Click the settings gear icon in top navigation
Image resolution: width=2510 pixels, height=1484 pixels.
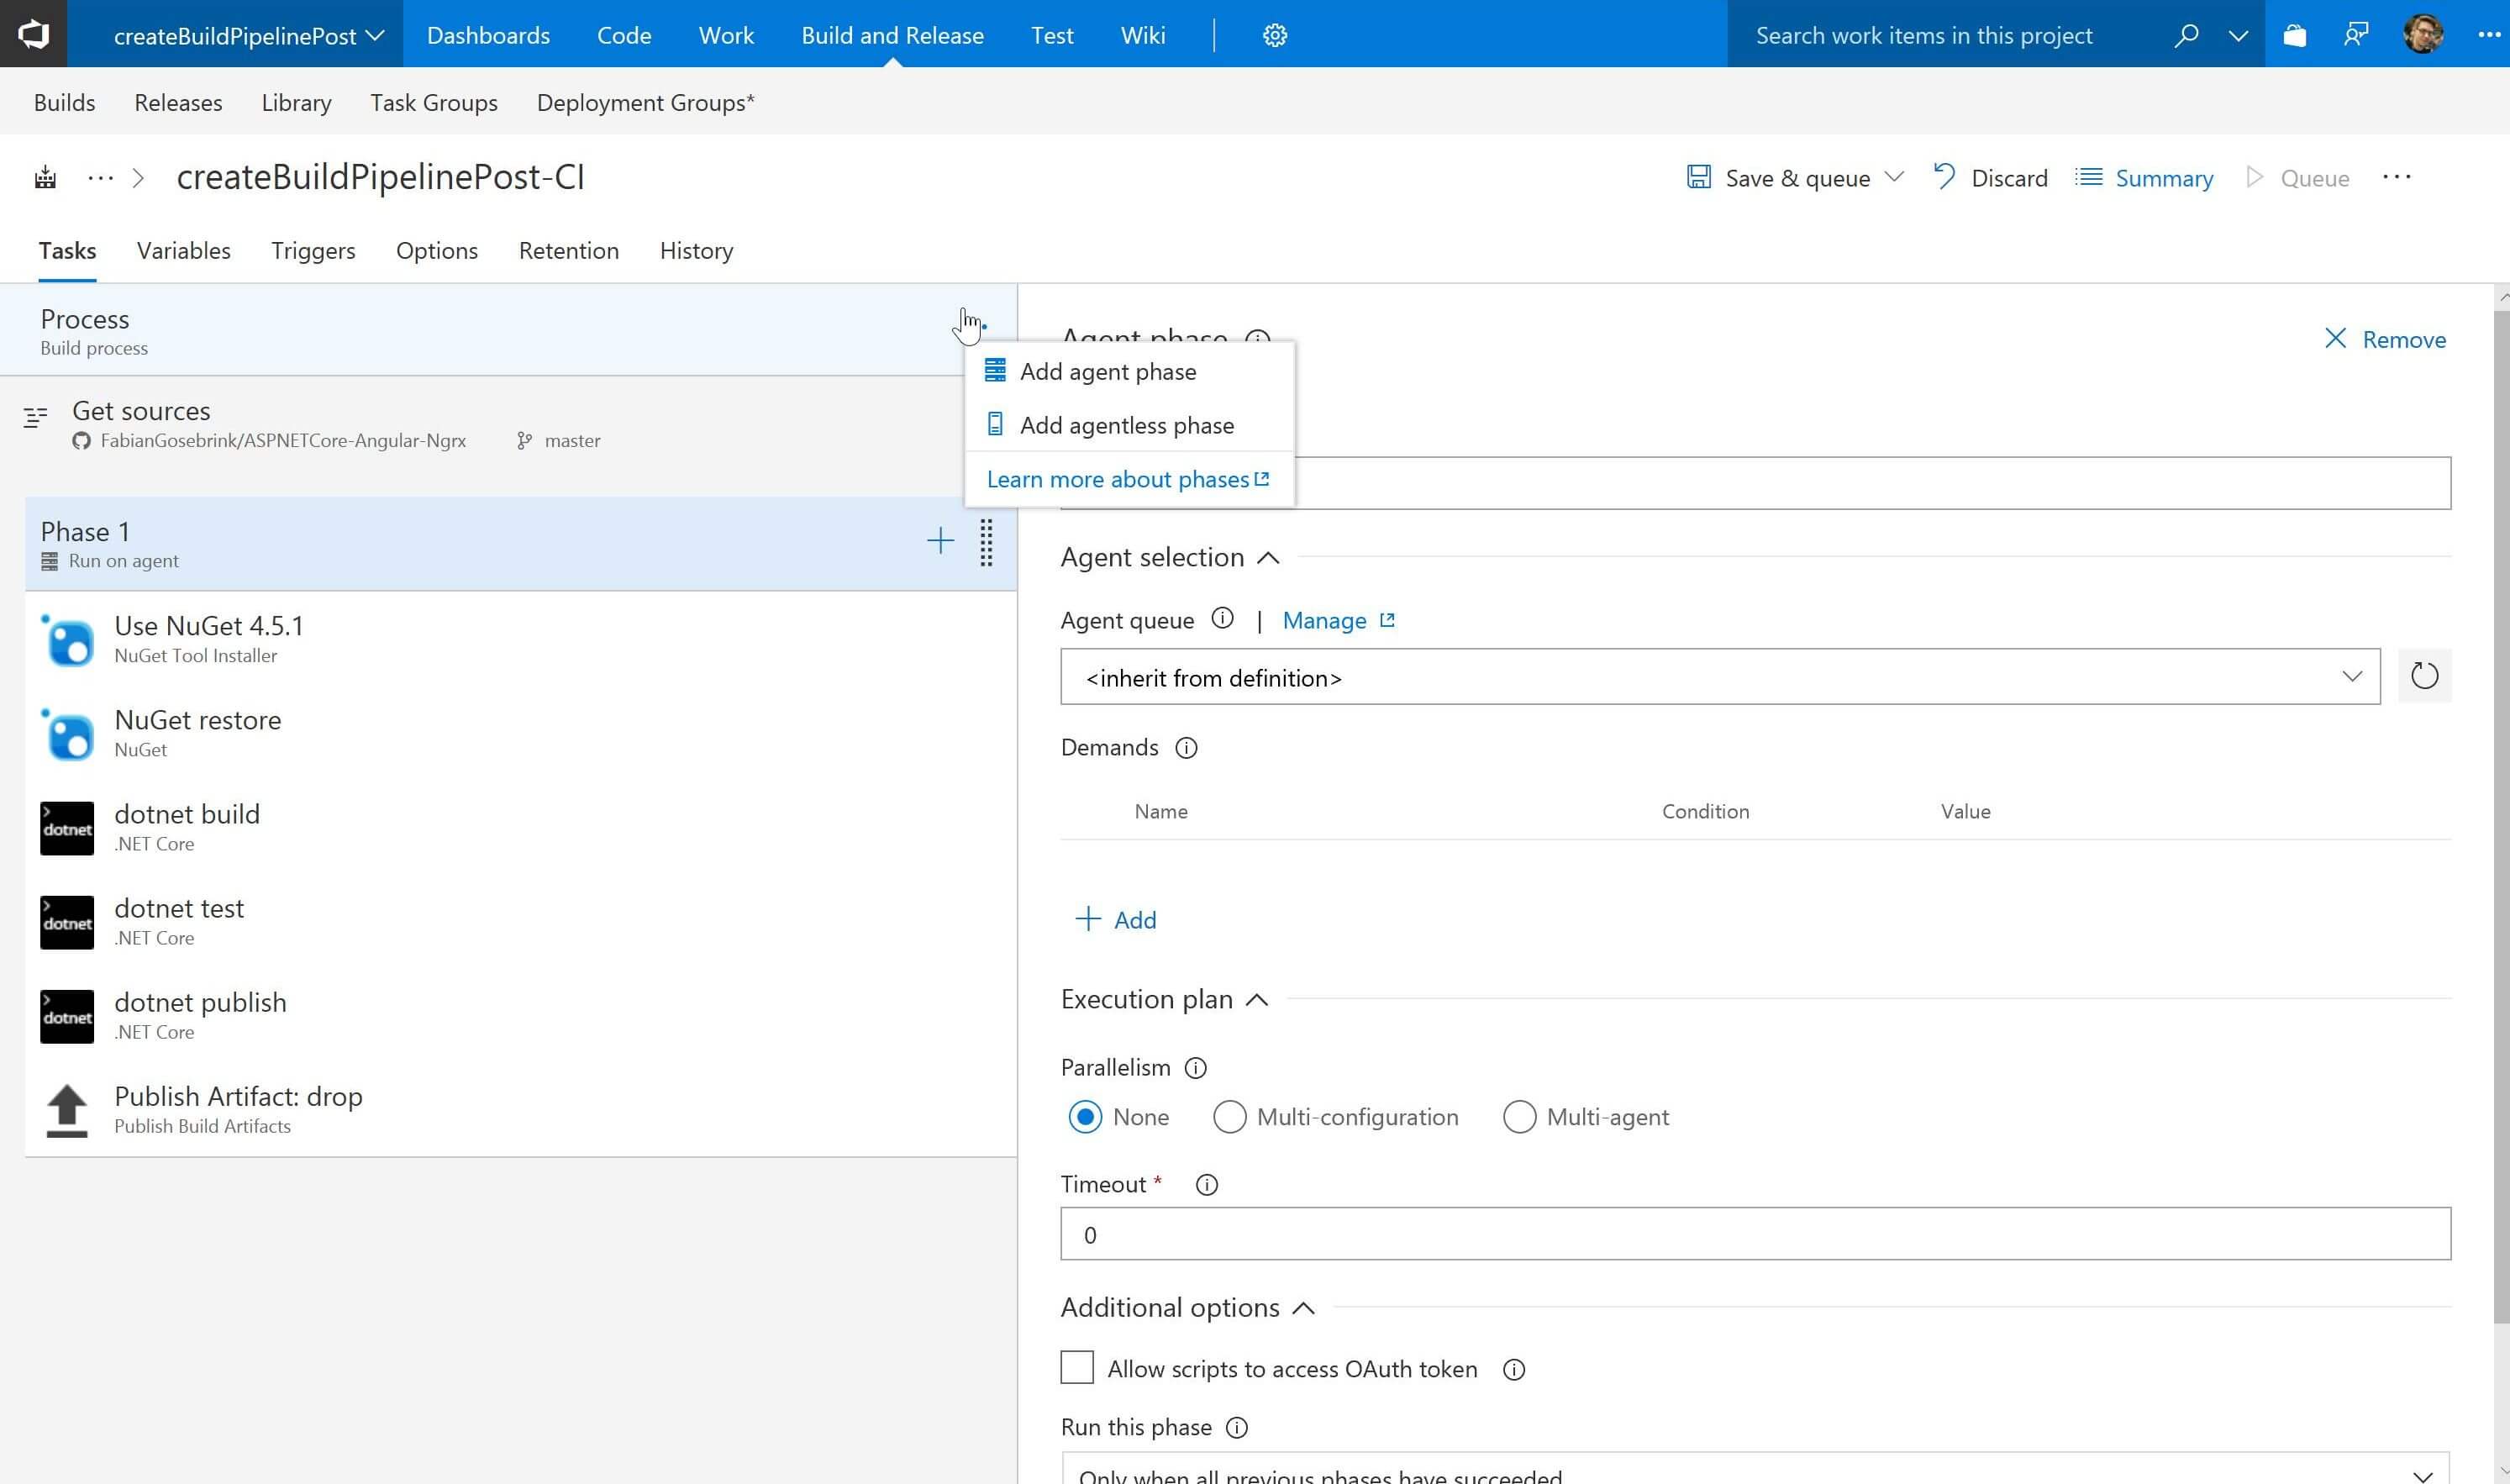tap(1274, 36)
